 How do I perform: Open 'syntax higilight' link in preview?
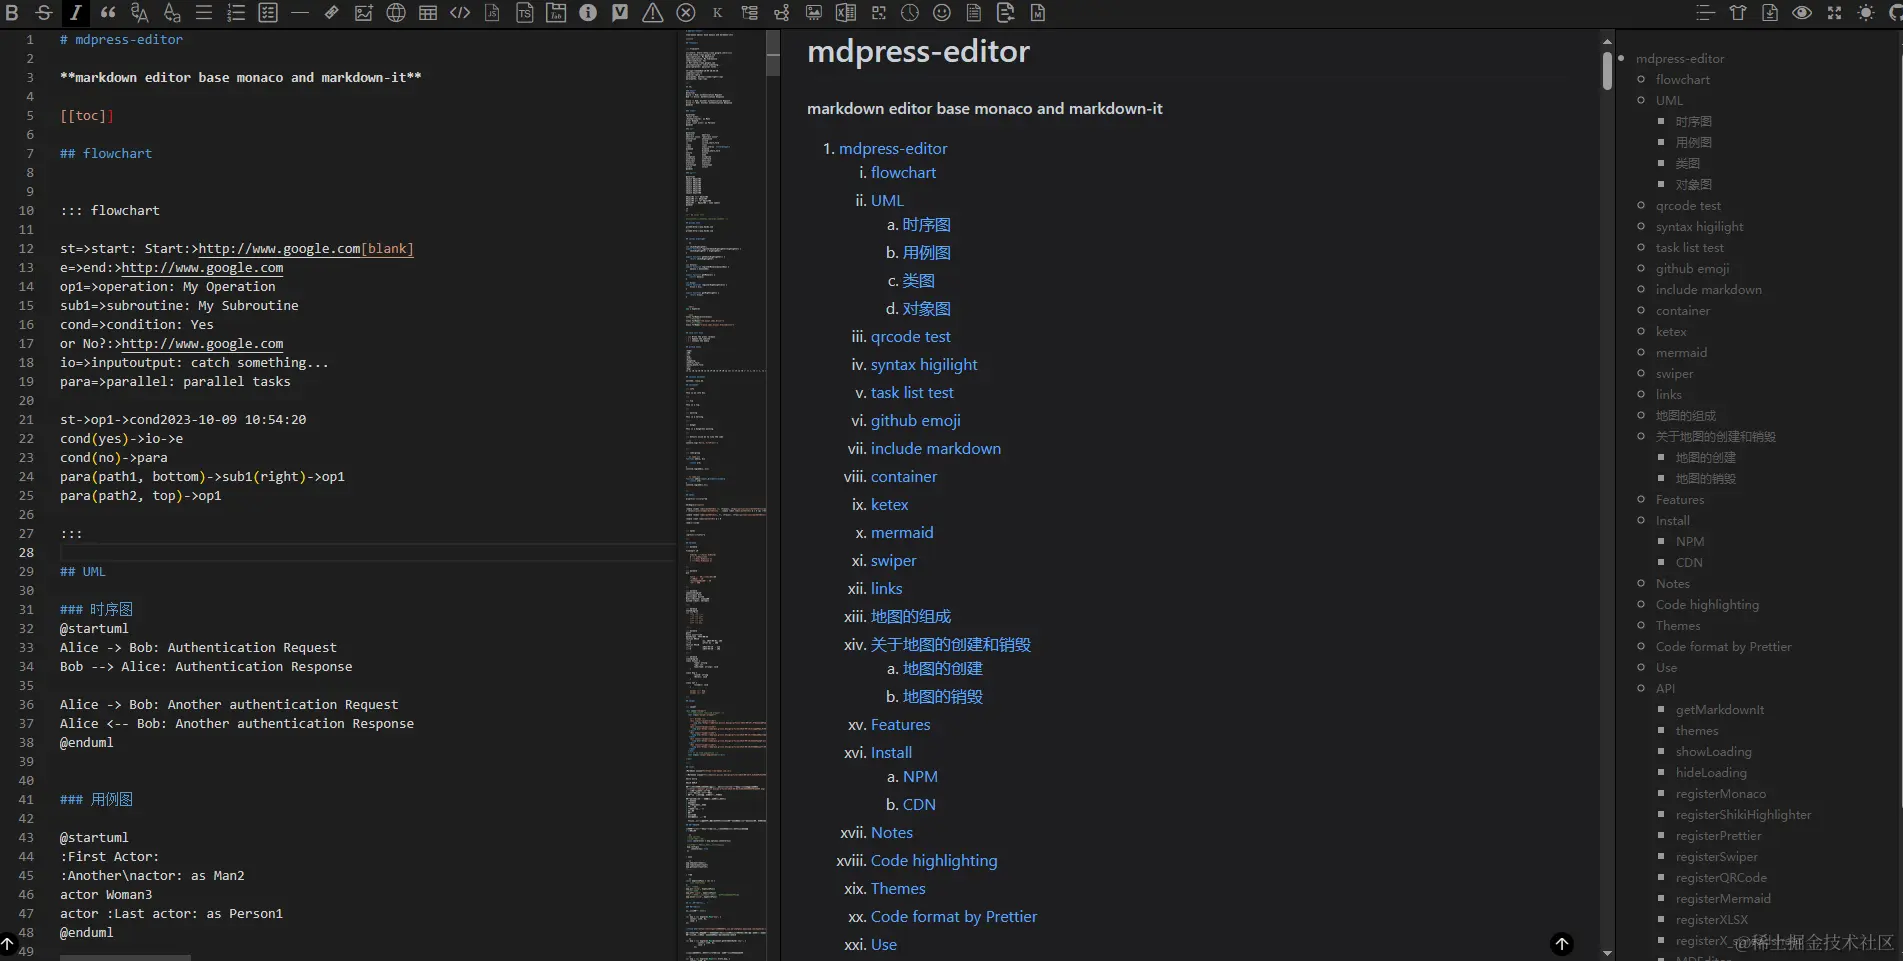pyautogui.click(x=924, y=364)
